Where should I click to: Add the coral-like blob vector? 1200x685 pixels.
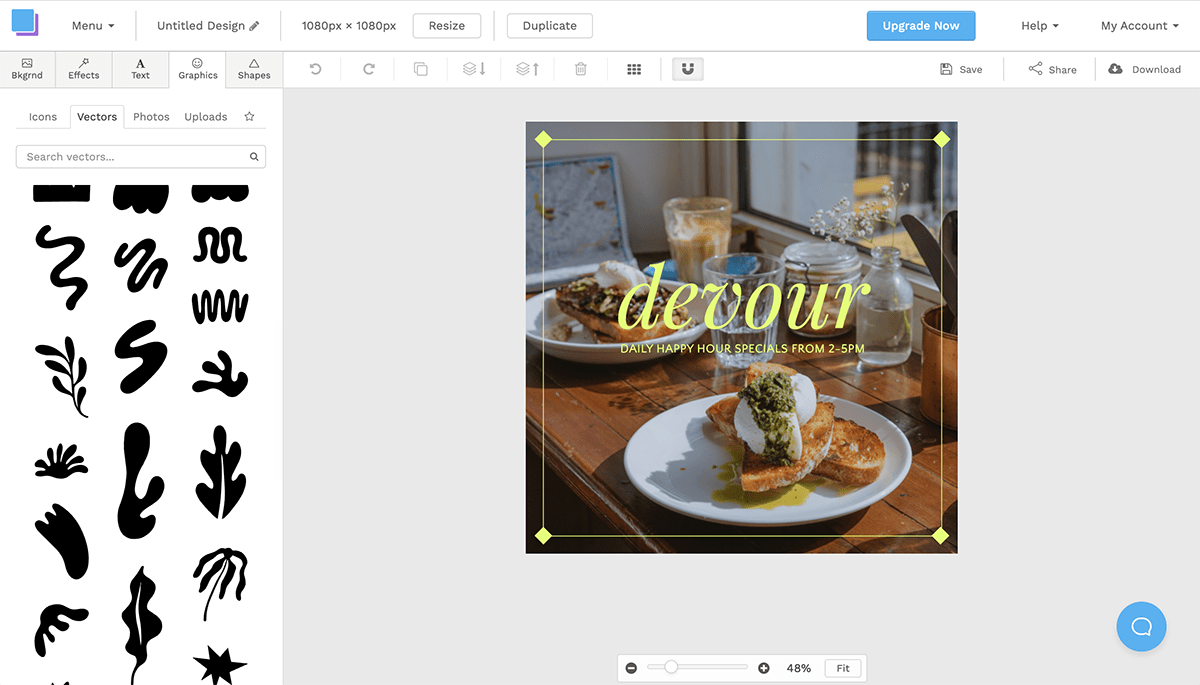tap(220, 374)
